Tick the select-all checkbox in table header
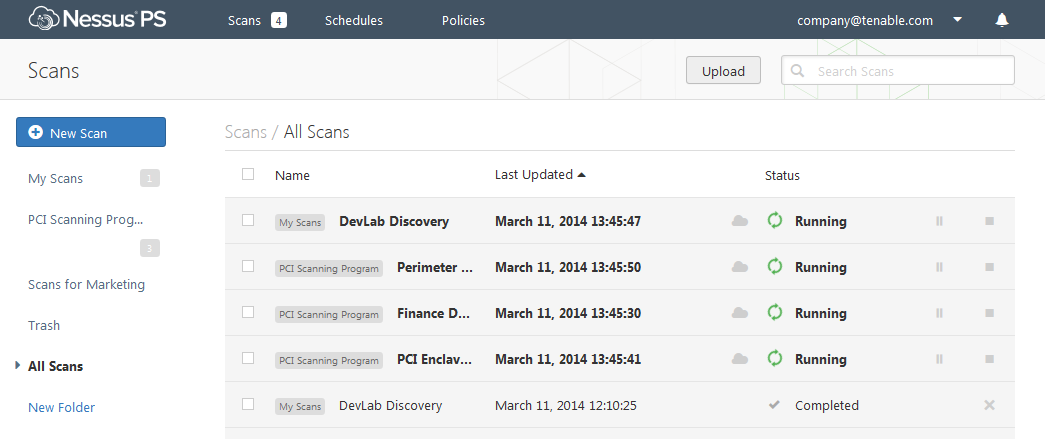Image resolution: width=1045 pixels, height=439 pixels. 248,175
